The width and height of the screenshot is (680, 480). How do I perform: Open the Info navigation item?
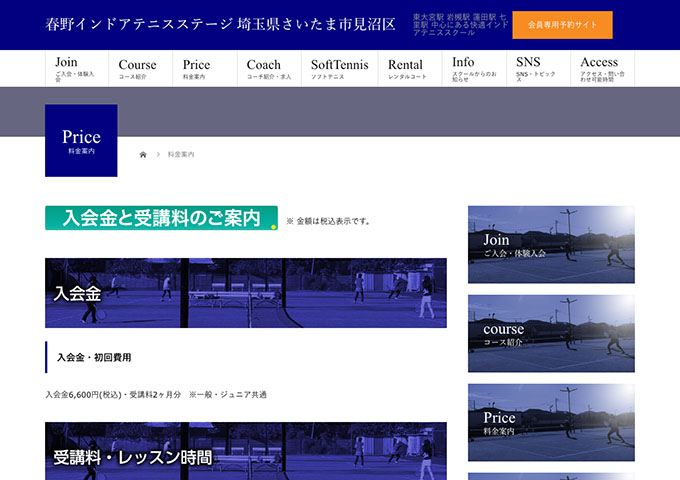tap(474, 69)
